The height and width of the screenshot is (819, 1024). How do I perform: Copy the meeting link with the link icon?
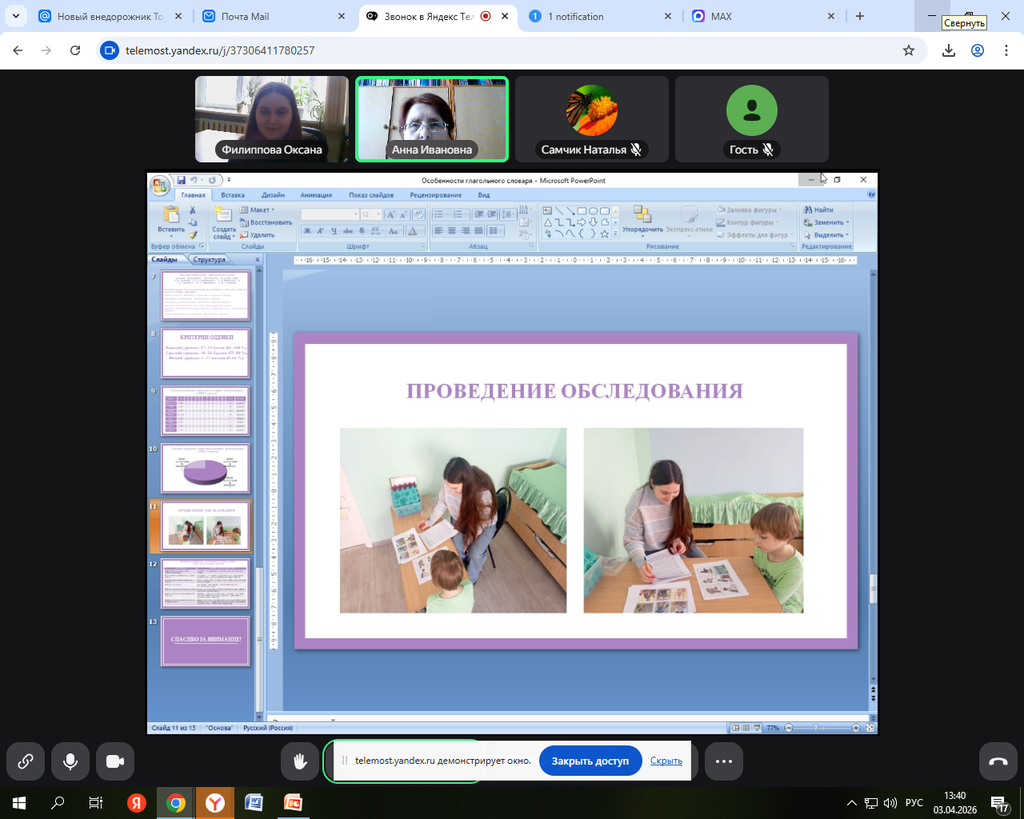(26, 761)
